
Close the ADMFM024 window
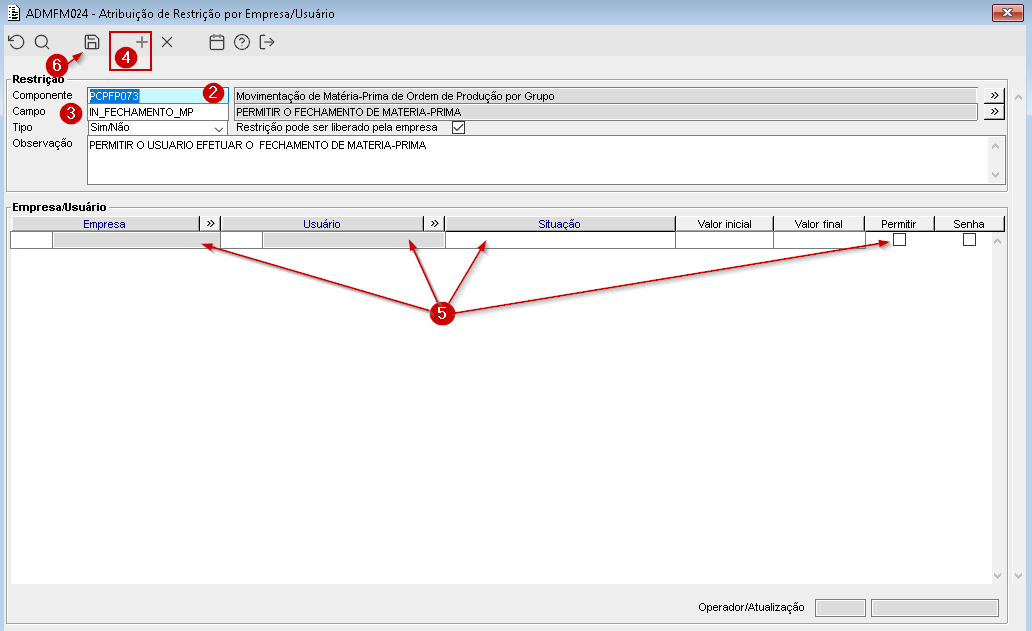[1007, 13]
